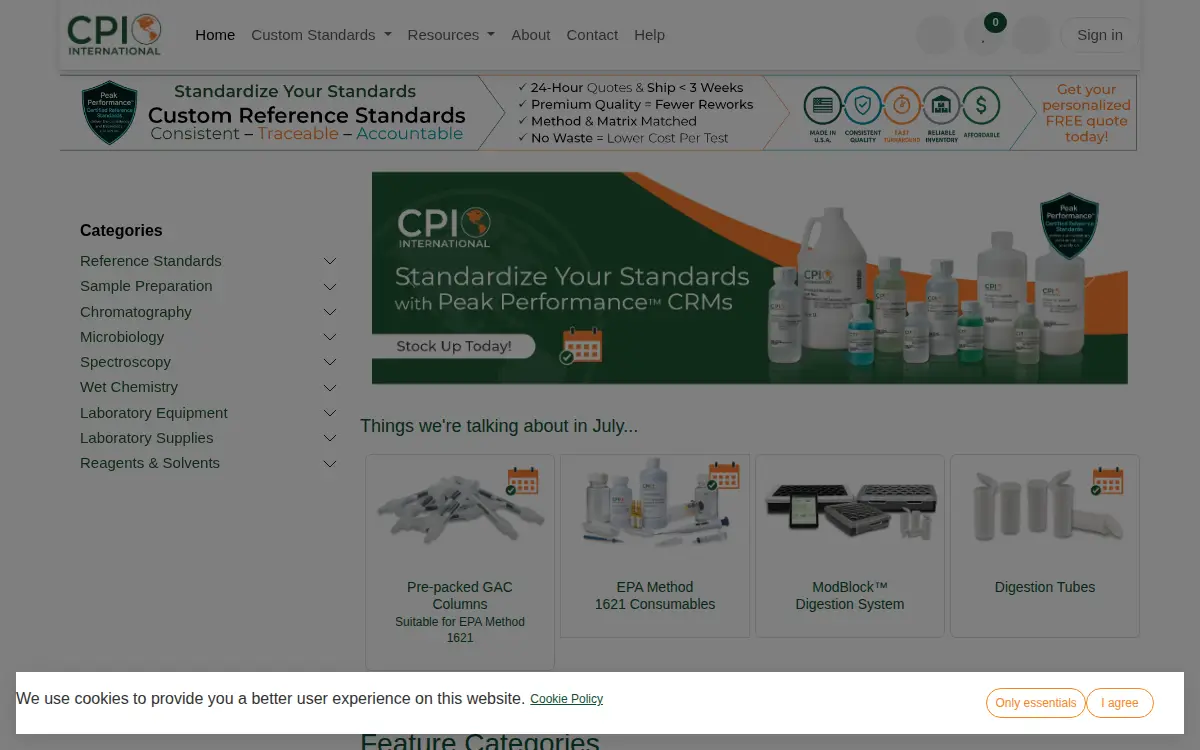Open the Microbiology category
The image size is (1200, 750).
click(122, 337)
